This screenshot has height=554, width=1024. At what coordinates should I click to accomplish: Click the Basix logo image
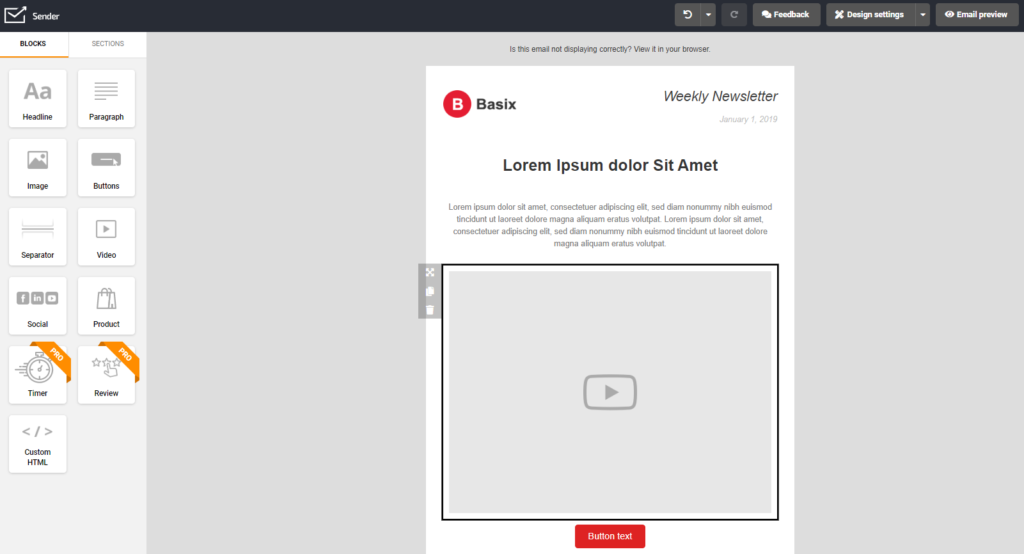pos(480,104)
